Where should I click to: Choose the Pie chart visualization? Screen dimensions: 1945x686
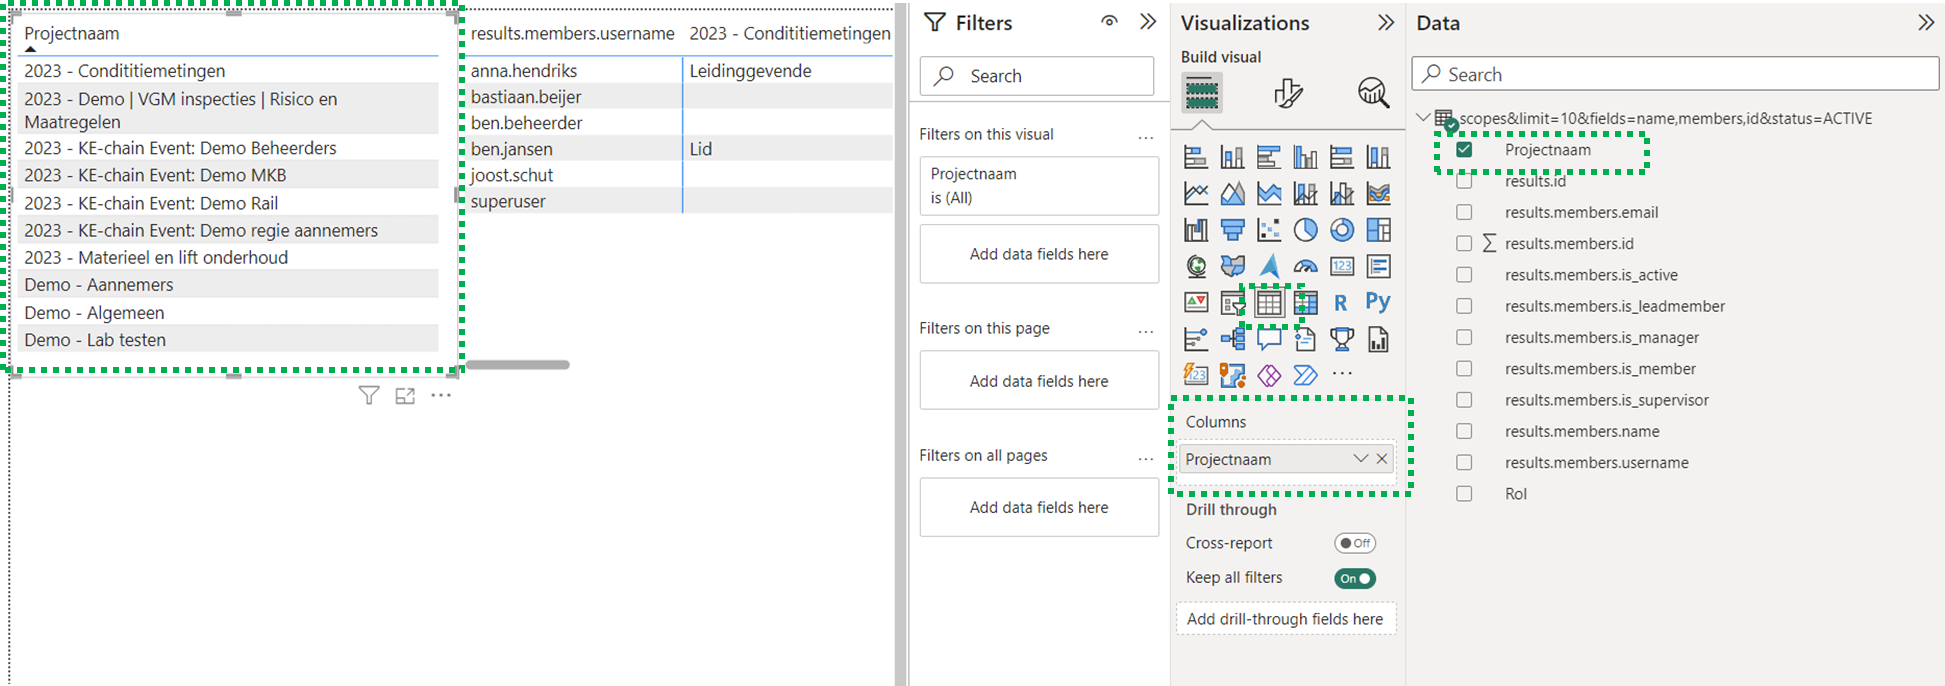1305,230
